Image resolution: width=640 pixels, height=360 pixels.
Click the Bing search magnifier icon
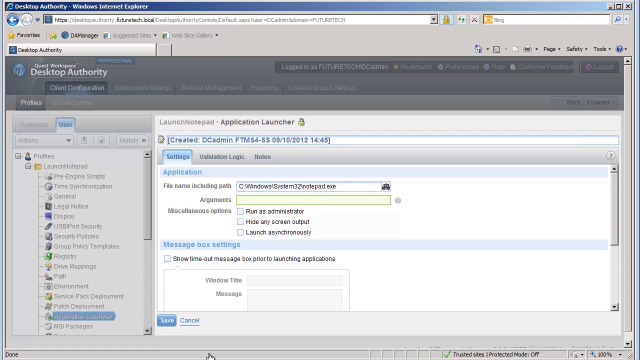pyautogui.click(x=618, y=20)
